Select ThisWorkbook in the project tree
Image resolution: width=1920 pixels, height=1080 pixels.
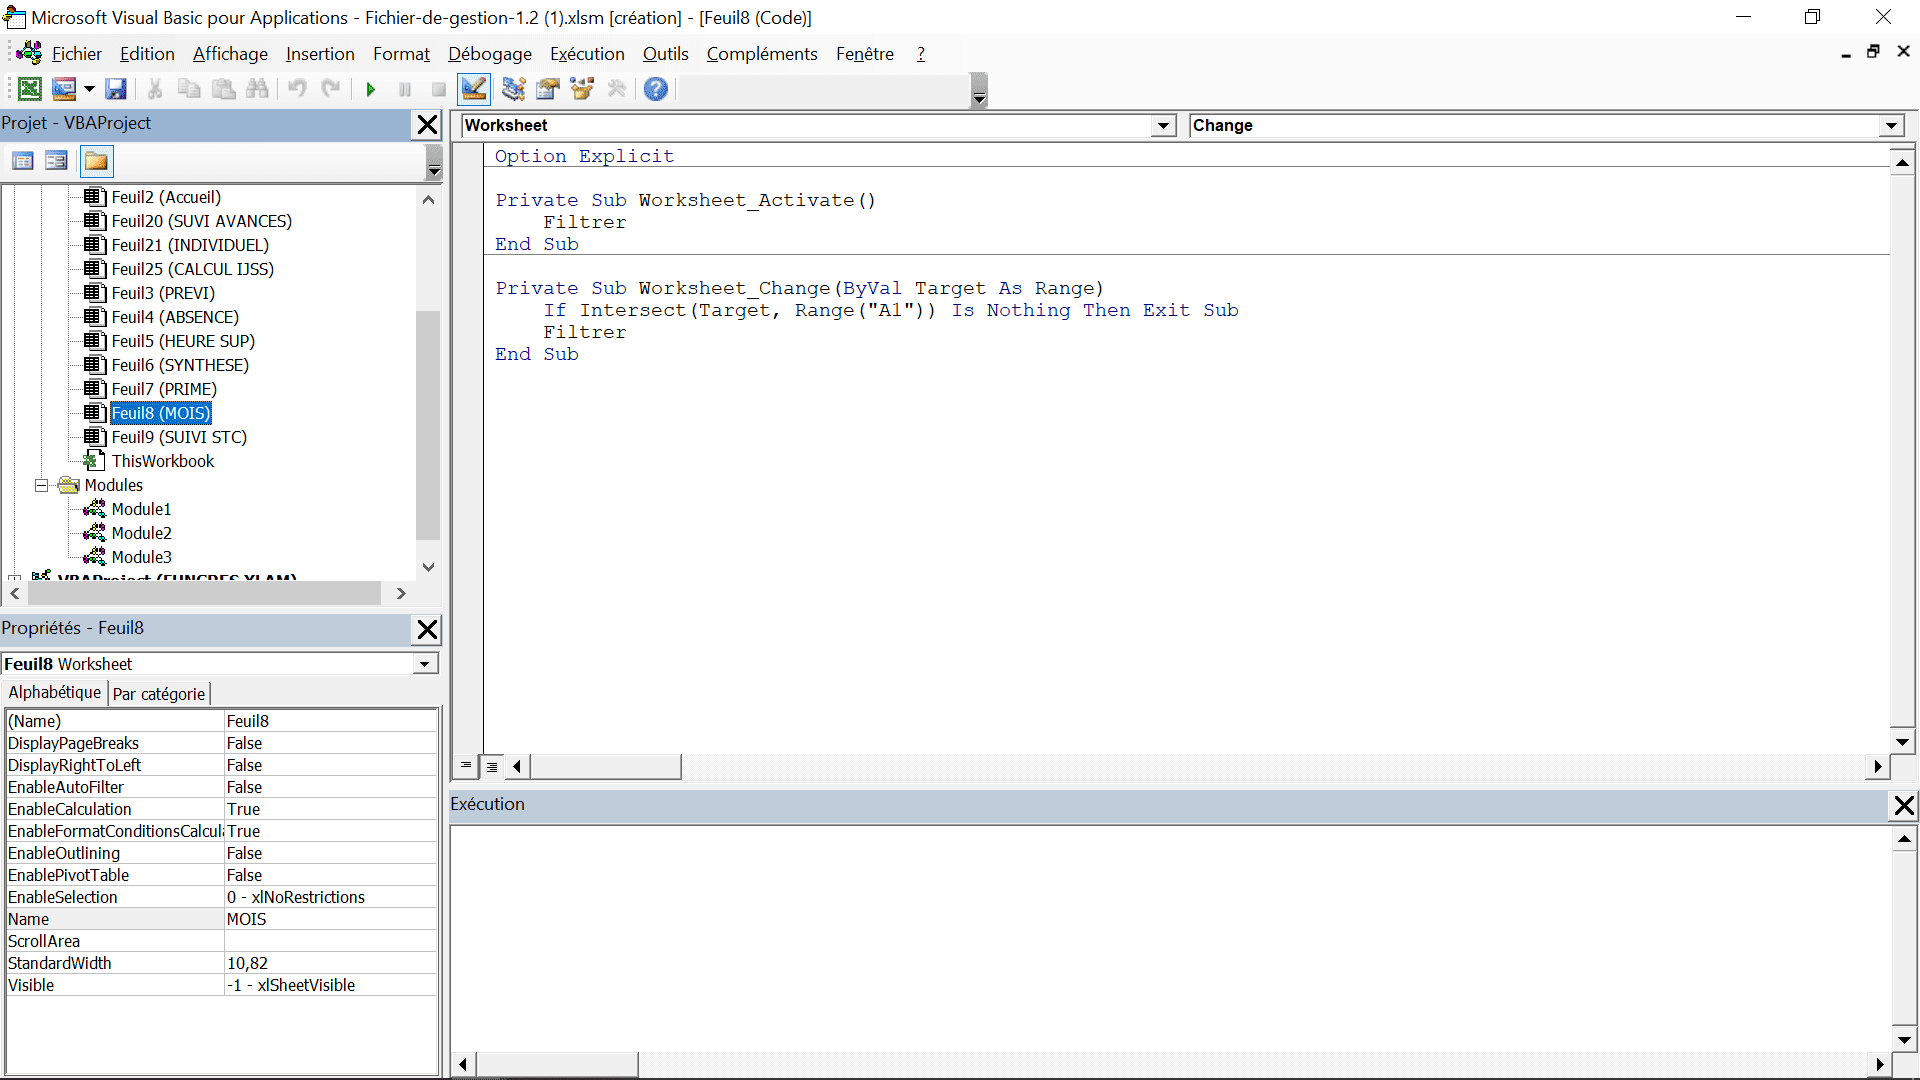[x=163, y=461]
